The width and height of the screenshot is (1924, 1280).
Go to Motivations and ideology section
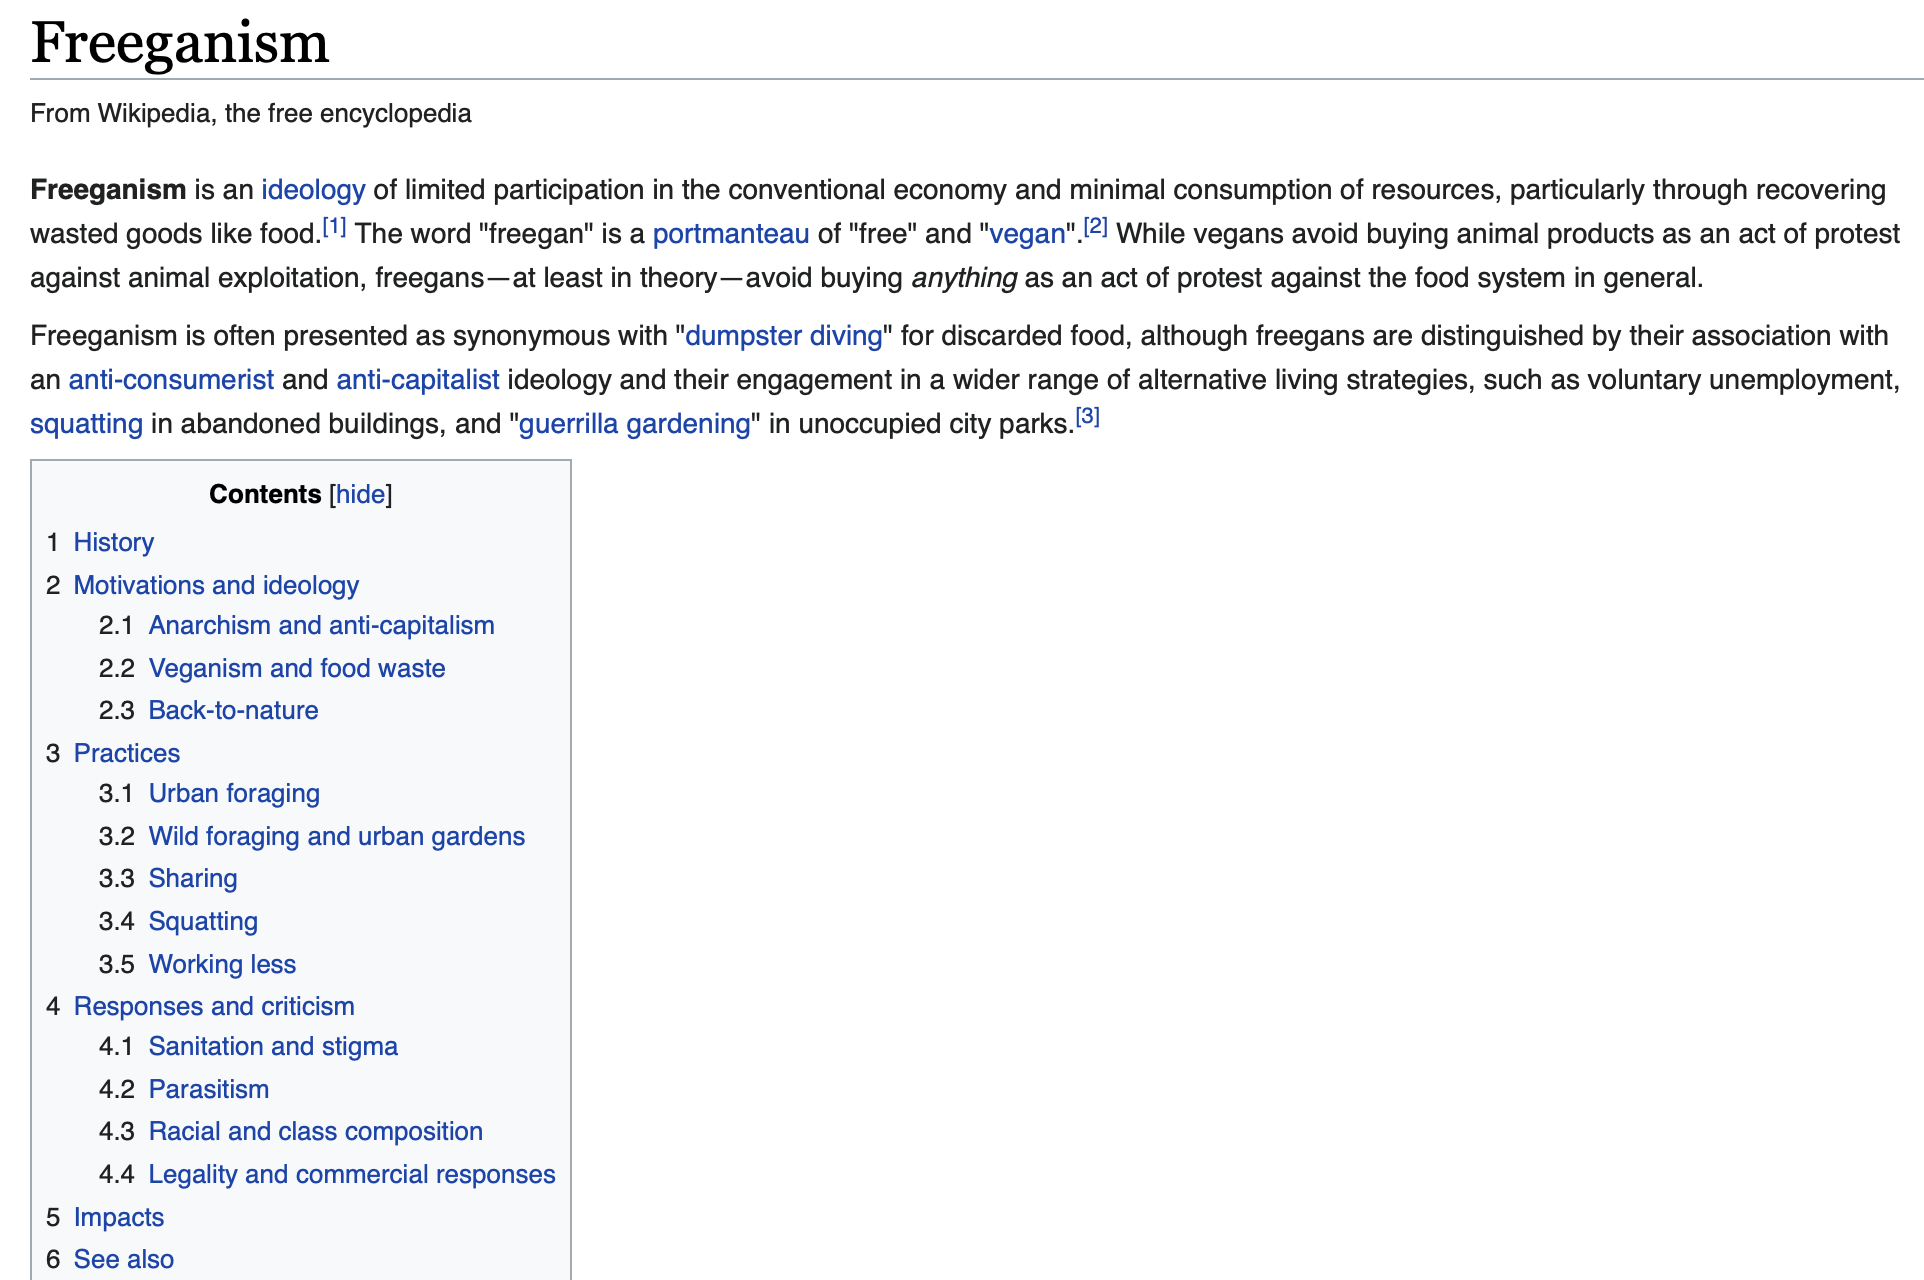[x=216, y=585]
